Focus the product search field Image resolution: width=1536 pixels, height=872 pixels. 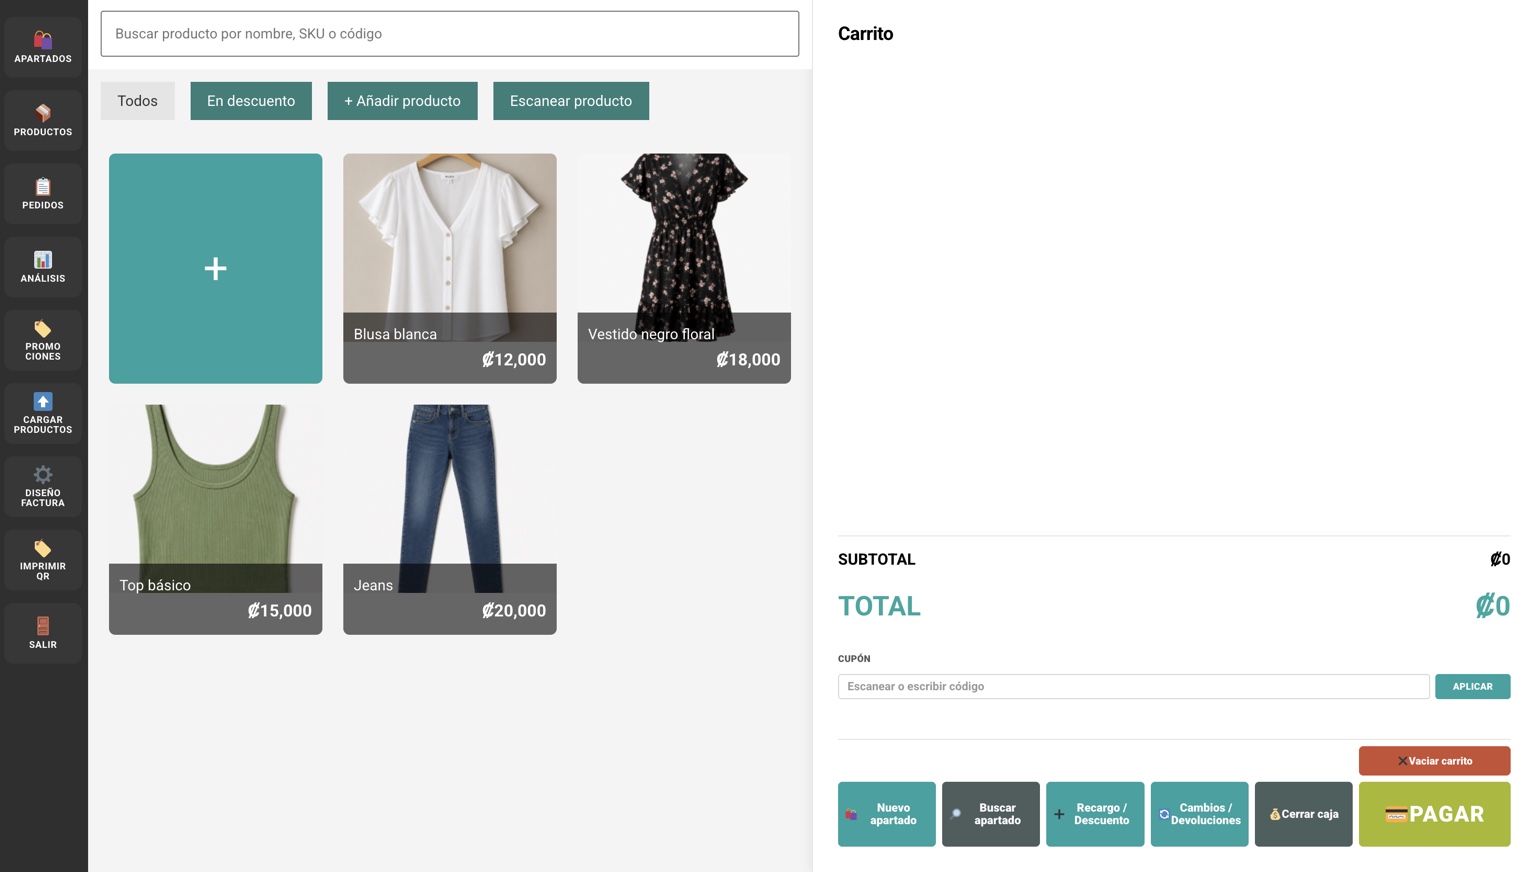tap(450, 34)
